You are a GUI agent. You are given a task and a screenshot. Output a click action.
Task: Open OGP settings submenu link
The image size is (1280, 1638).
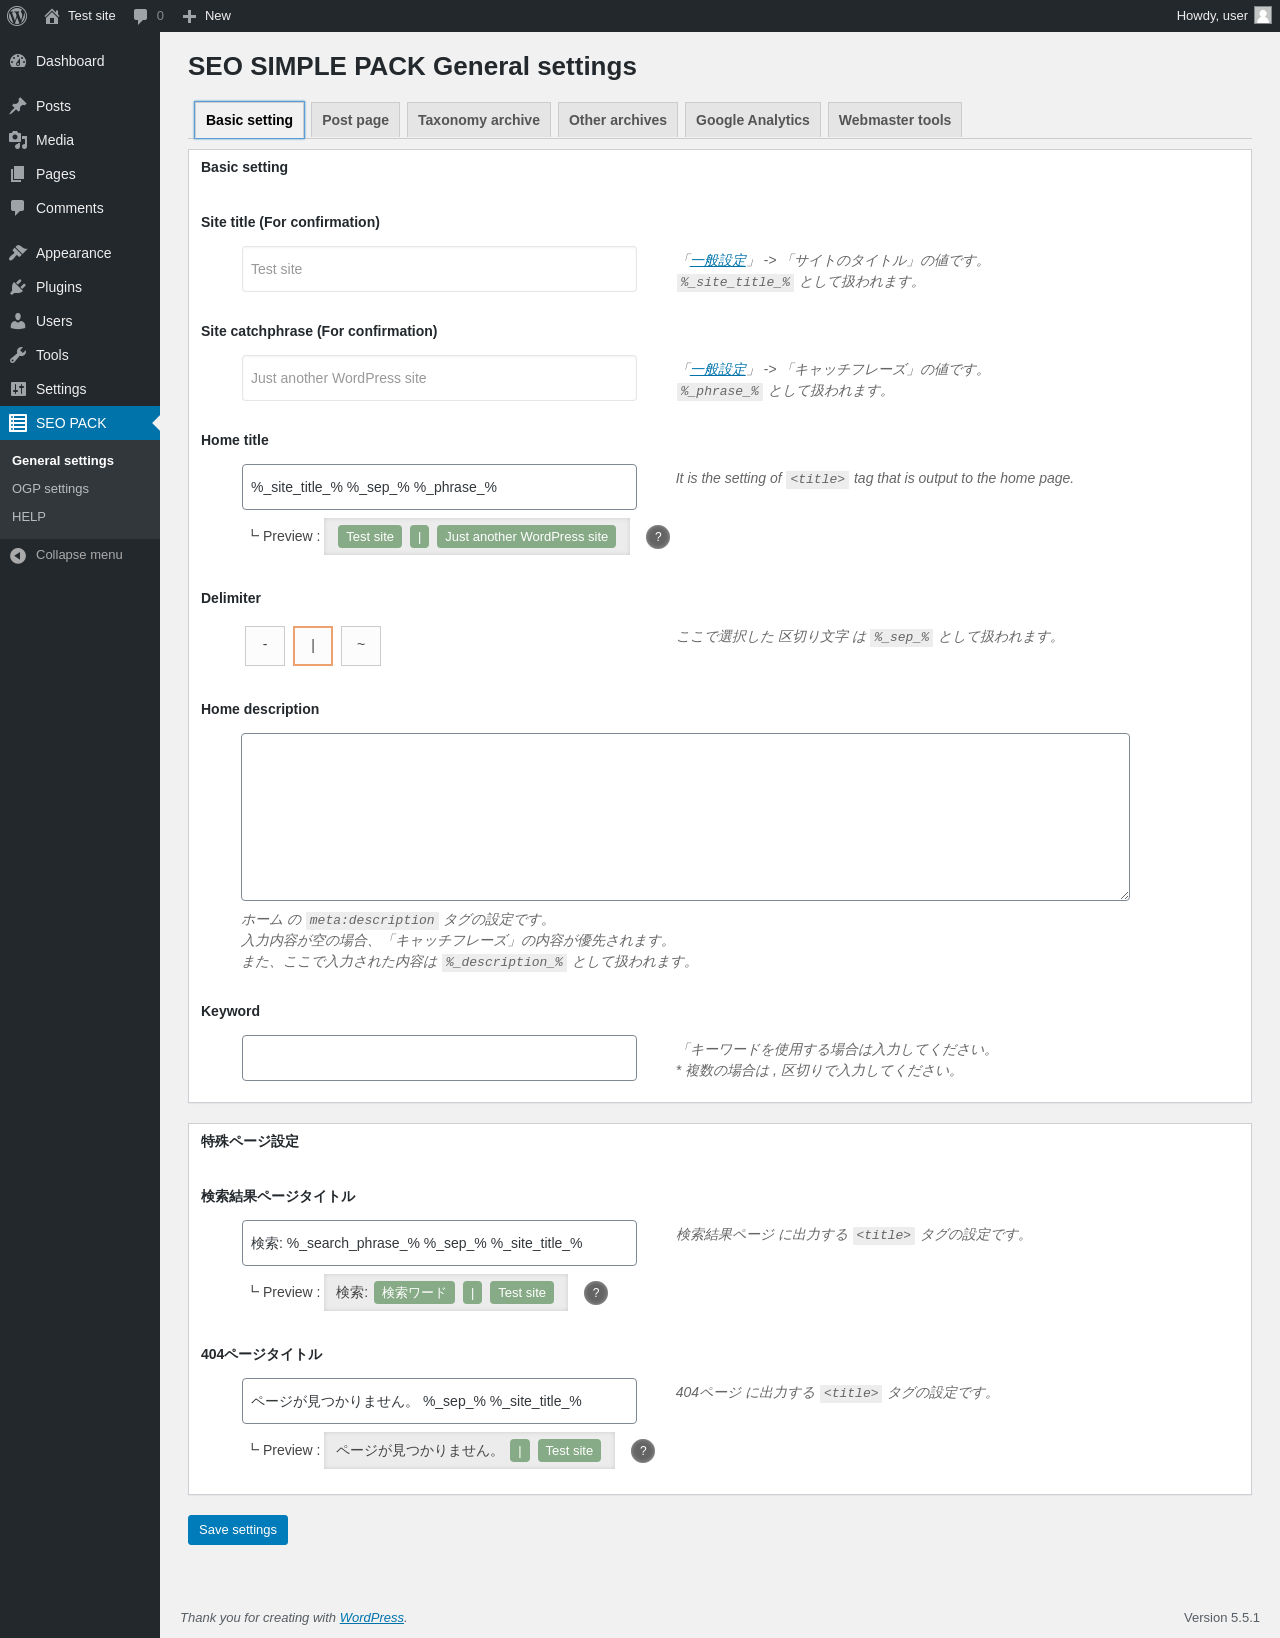(50, 489)
